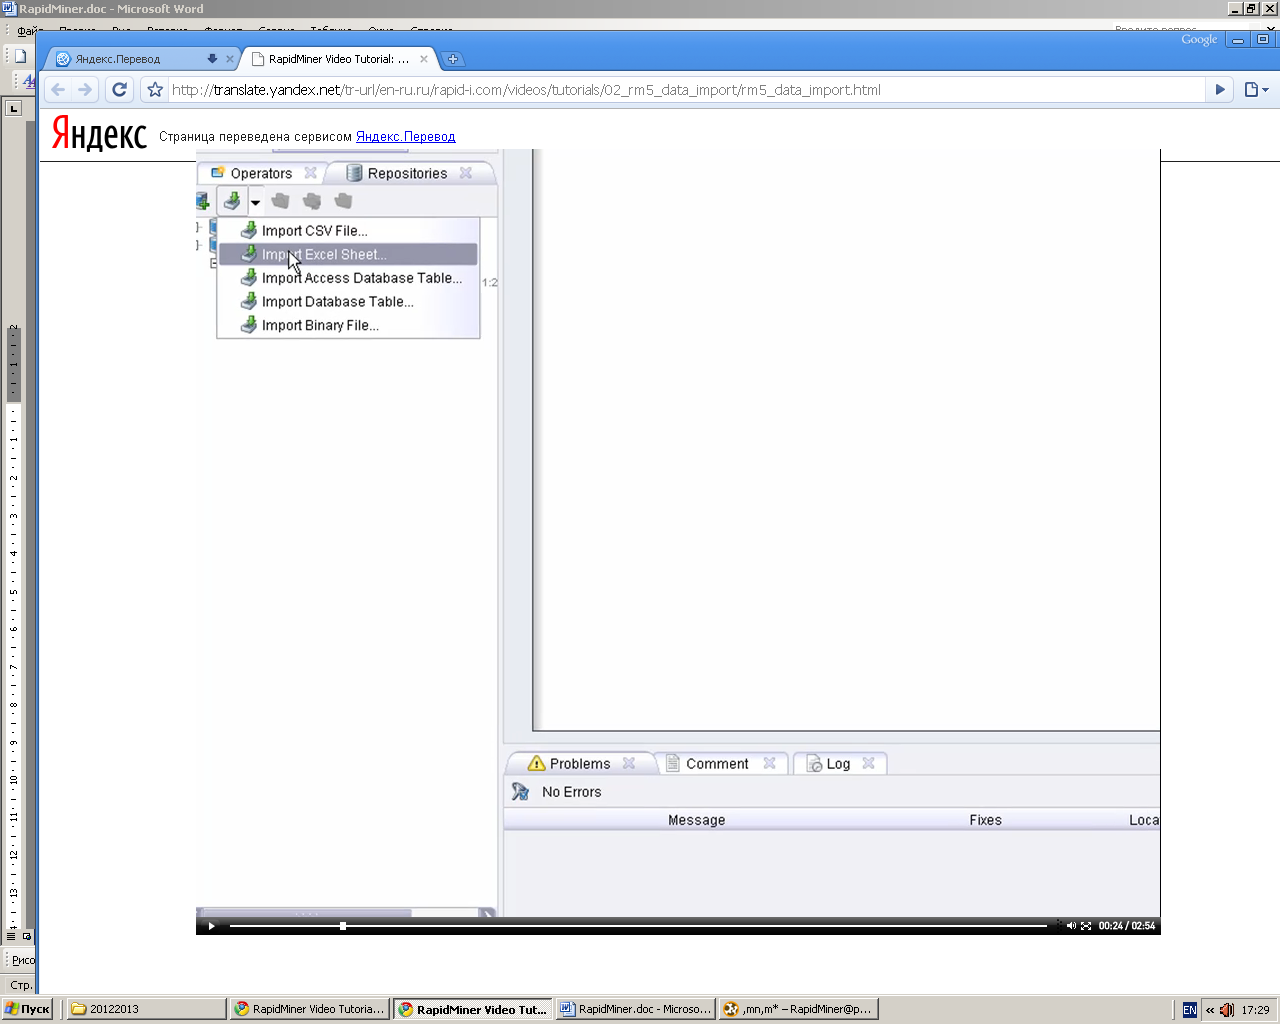Click the Message column header
1280x1024 pixels.
(697, 820)
